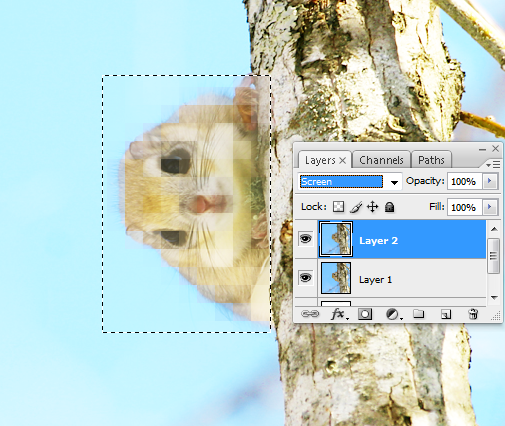The width and height of the screenshot is (505, 426).
Task: Click the Fill value field
Action: click(464, 208)
